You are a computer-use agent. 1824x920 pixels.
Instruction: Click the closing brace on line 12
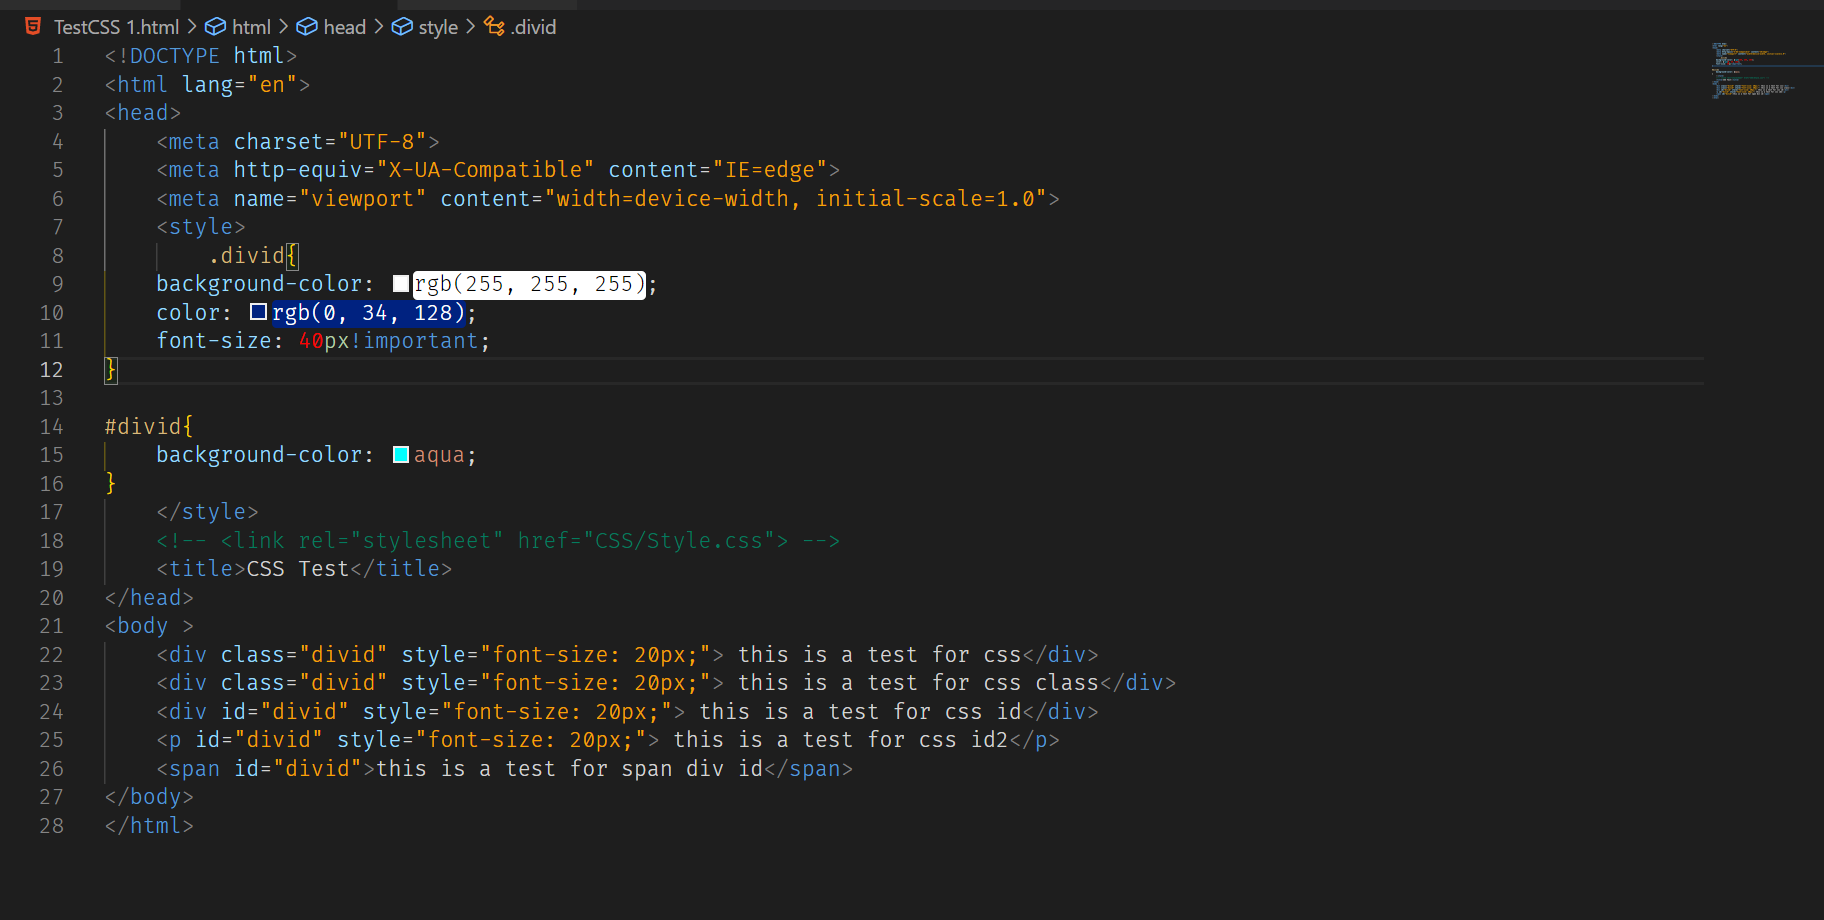(x=111, y=370)
